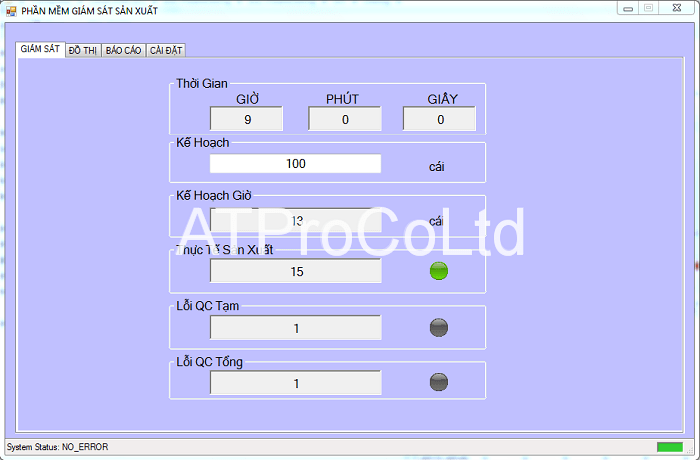700x460 pixels.
Task: Click the GIỜ hour field
Action: (x=248, y=119)
